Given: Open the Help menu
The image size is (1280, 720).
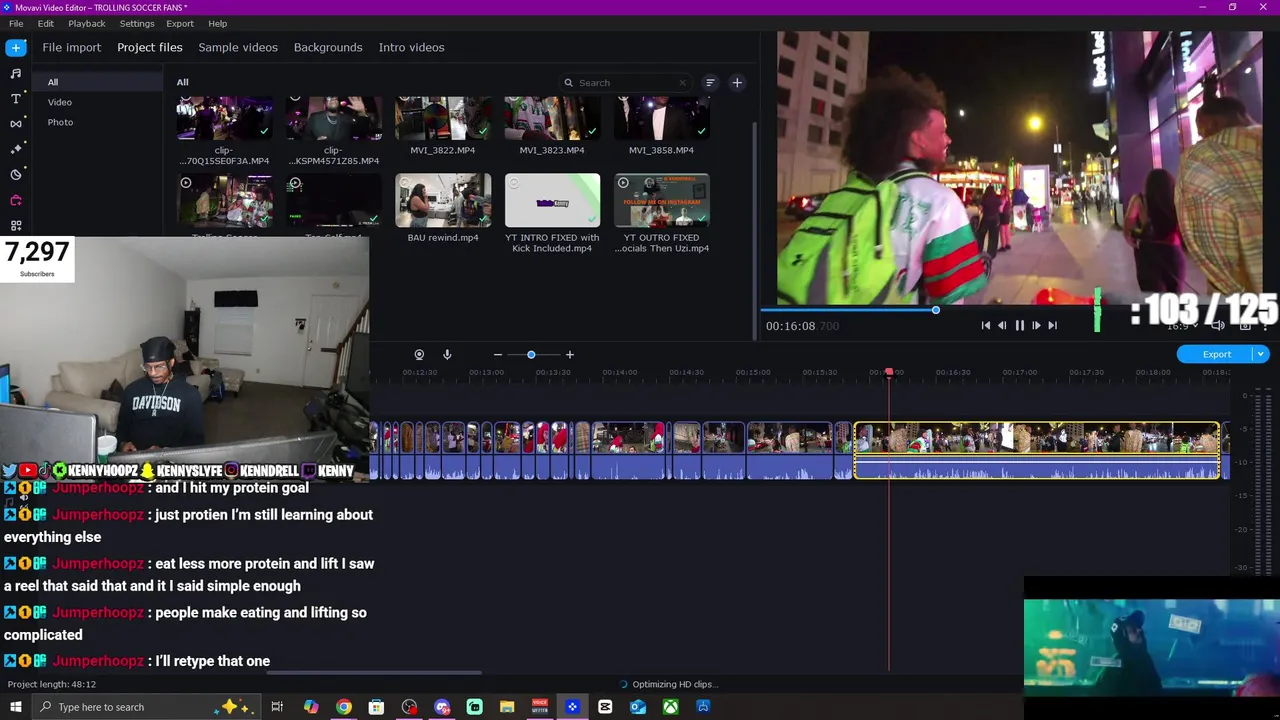Looking at the screenshot, I should (218, 23).
